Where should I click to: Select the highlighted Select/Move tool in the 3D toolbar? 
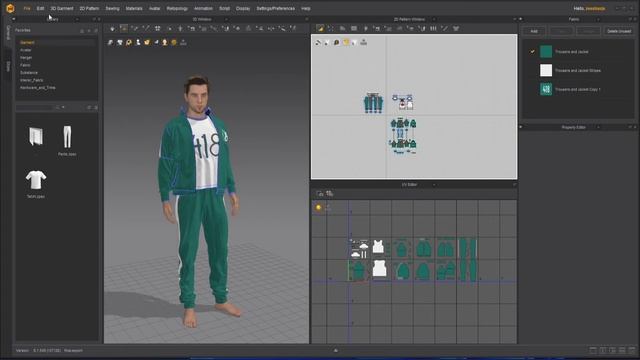123,28
